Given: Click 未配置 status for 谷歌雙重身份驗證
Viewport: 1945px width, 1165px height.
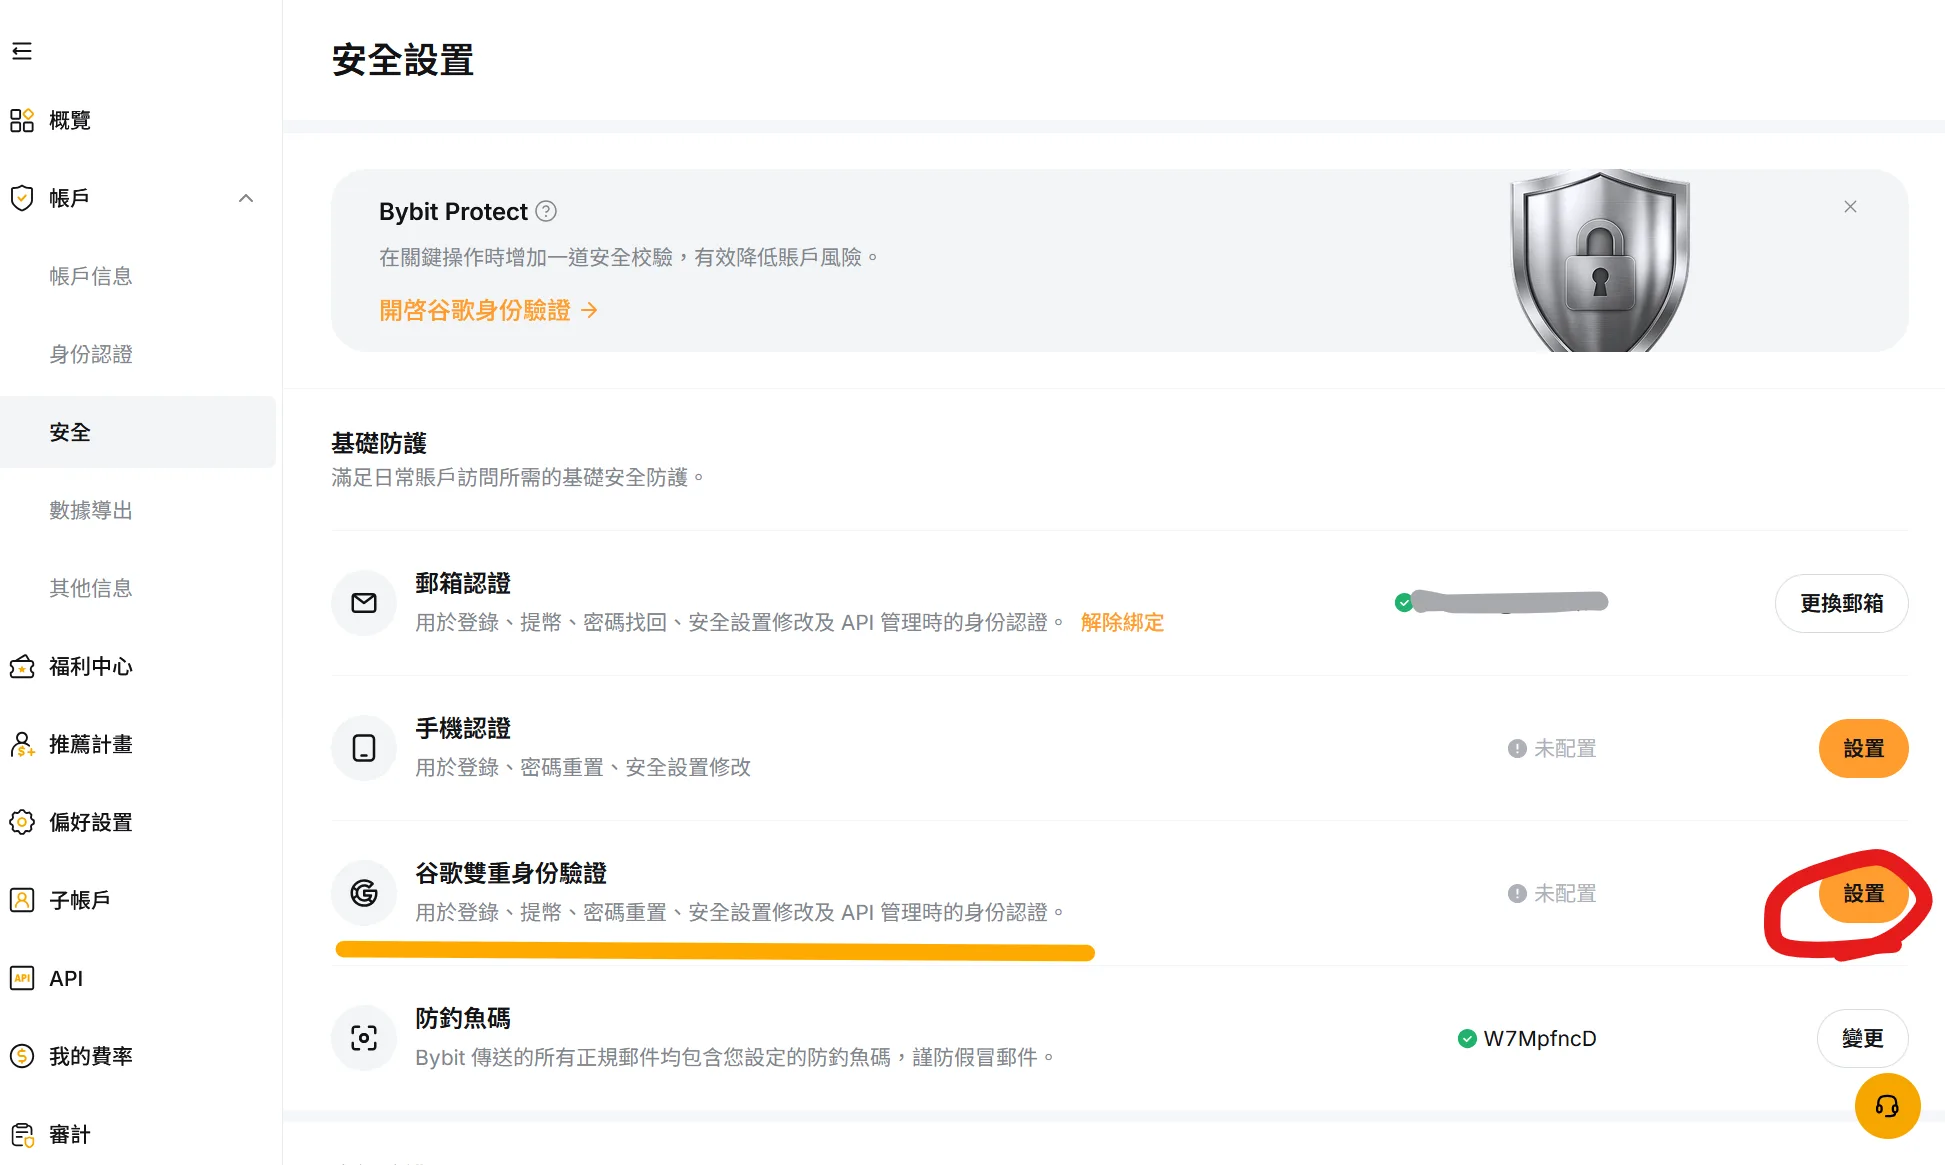Looking at the screenshot, I should [x=1552, y=893].
